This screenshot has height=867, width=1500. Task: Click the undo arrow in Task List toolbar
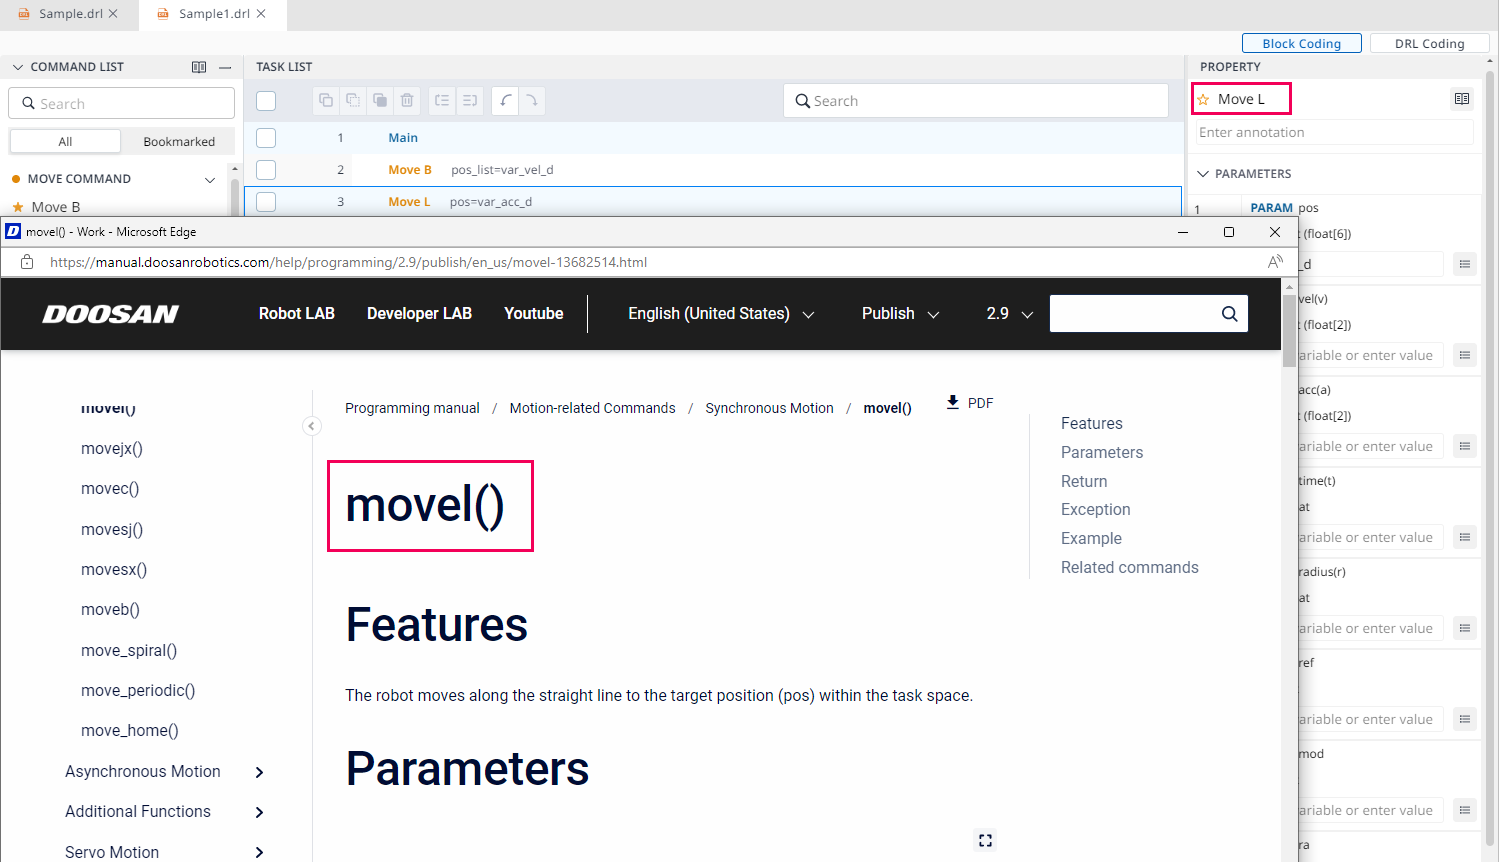(x=505, y=100)
